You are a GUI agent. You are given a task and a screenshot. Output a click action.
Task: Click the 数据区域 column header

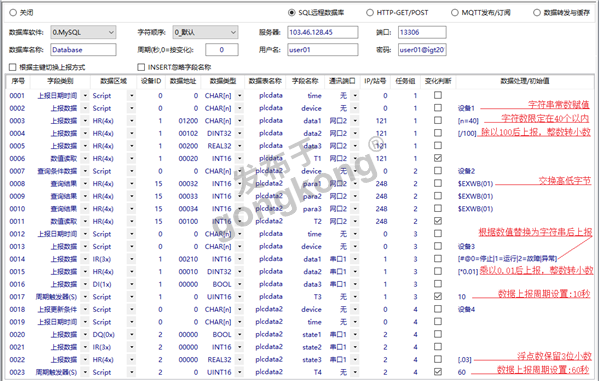113,81
